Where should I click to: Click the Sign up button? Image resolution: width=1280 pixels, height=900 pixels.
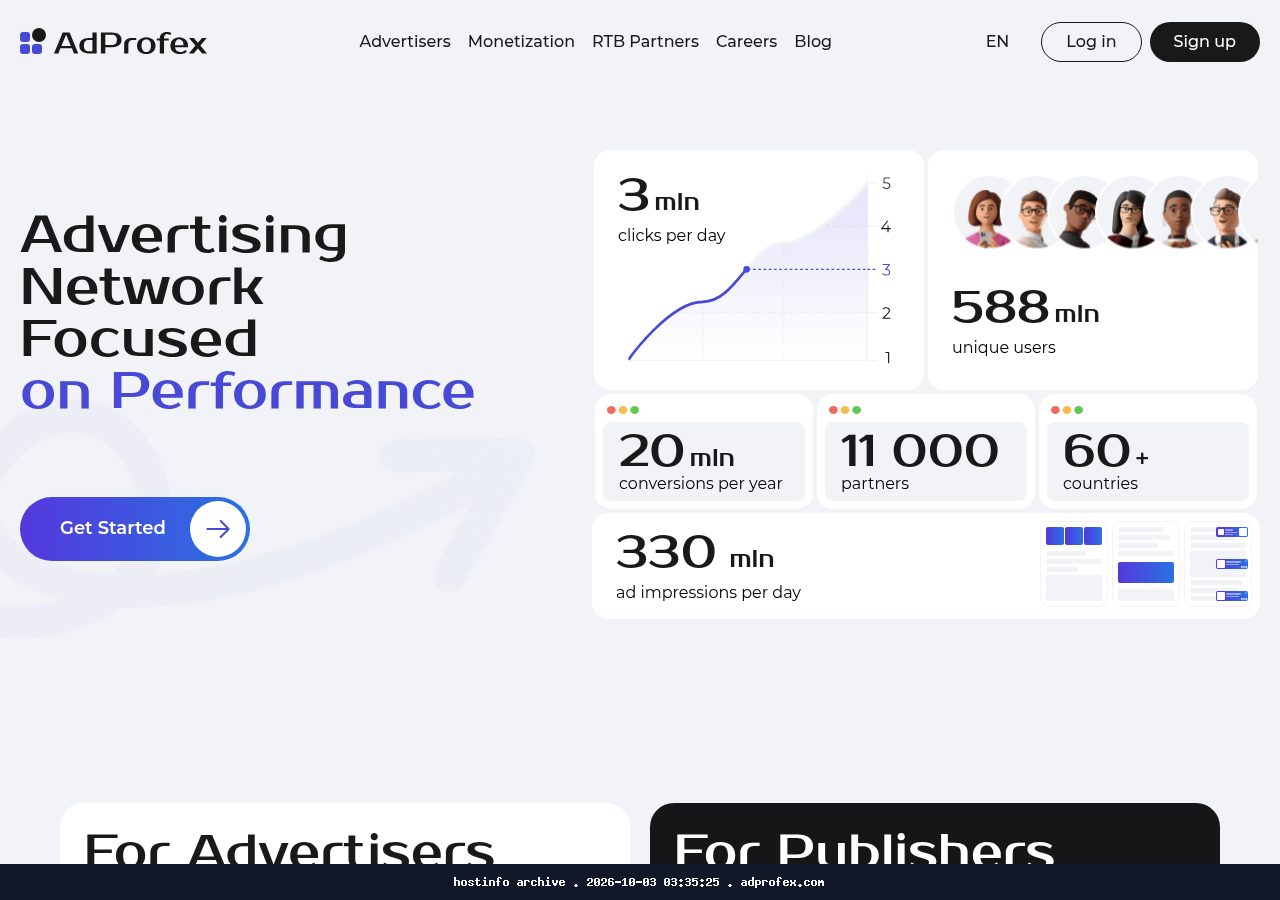point(1204,42)
